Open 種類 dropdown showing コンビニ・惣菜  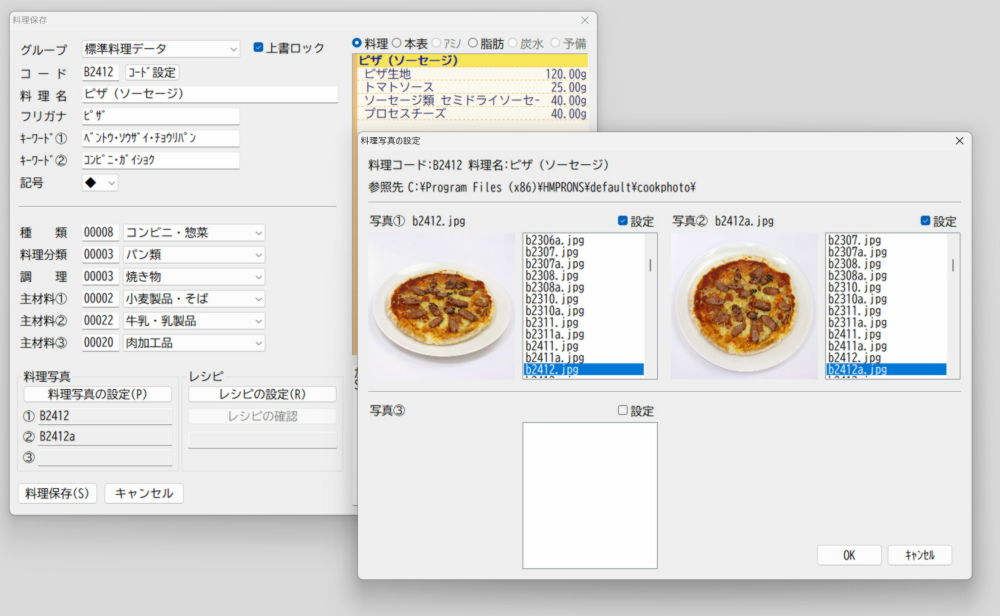coord(194,233)
